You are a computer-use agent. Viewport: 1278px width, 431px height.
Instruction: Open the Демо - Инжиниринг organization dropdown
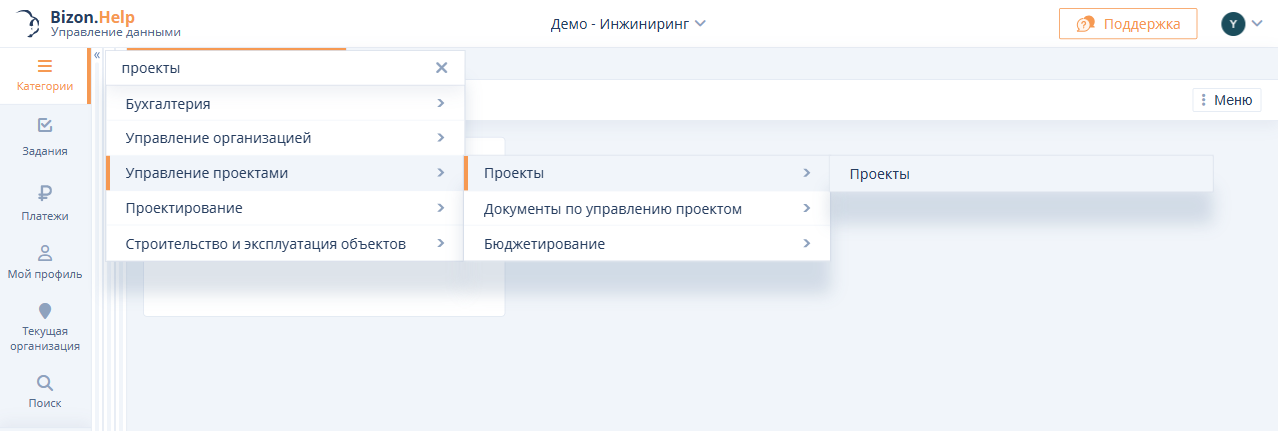[628, 23]
